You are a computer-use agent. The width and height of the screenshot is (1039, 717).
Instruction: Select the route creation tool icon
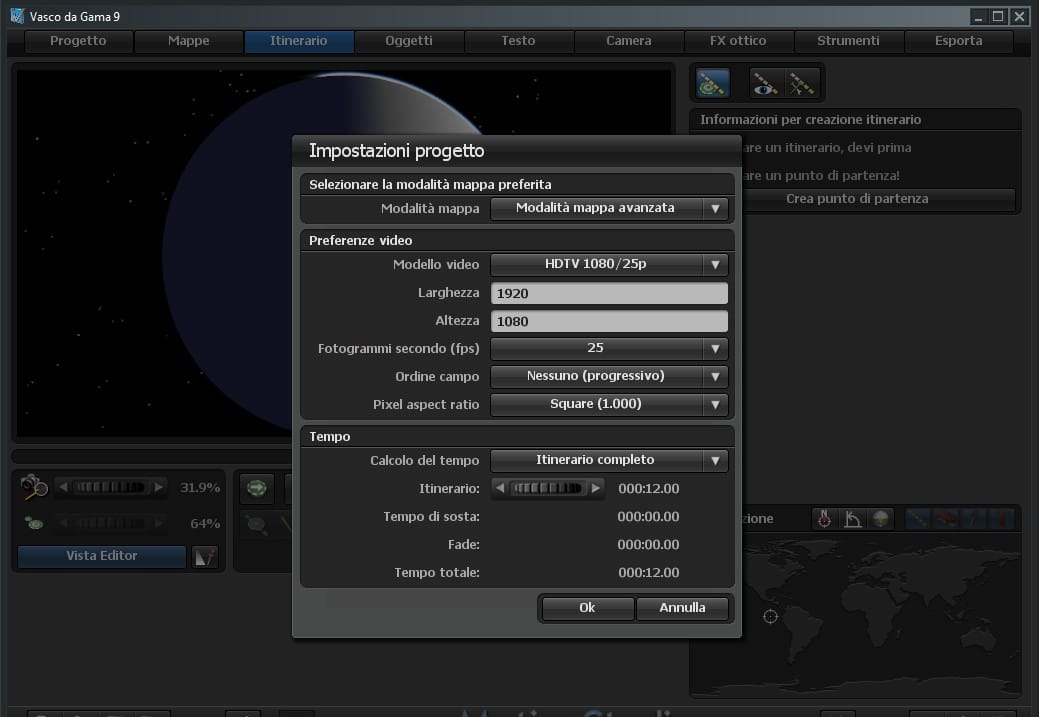713,83
